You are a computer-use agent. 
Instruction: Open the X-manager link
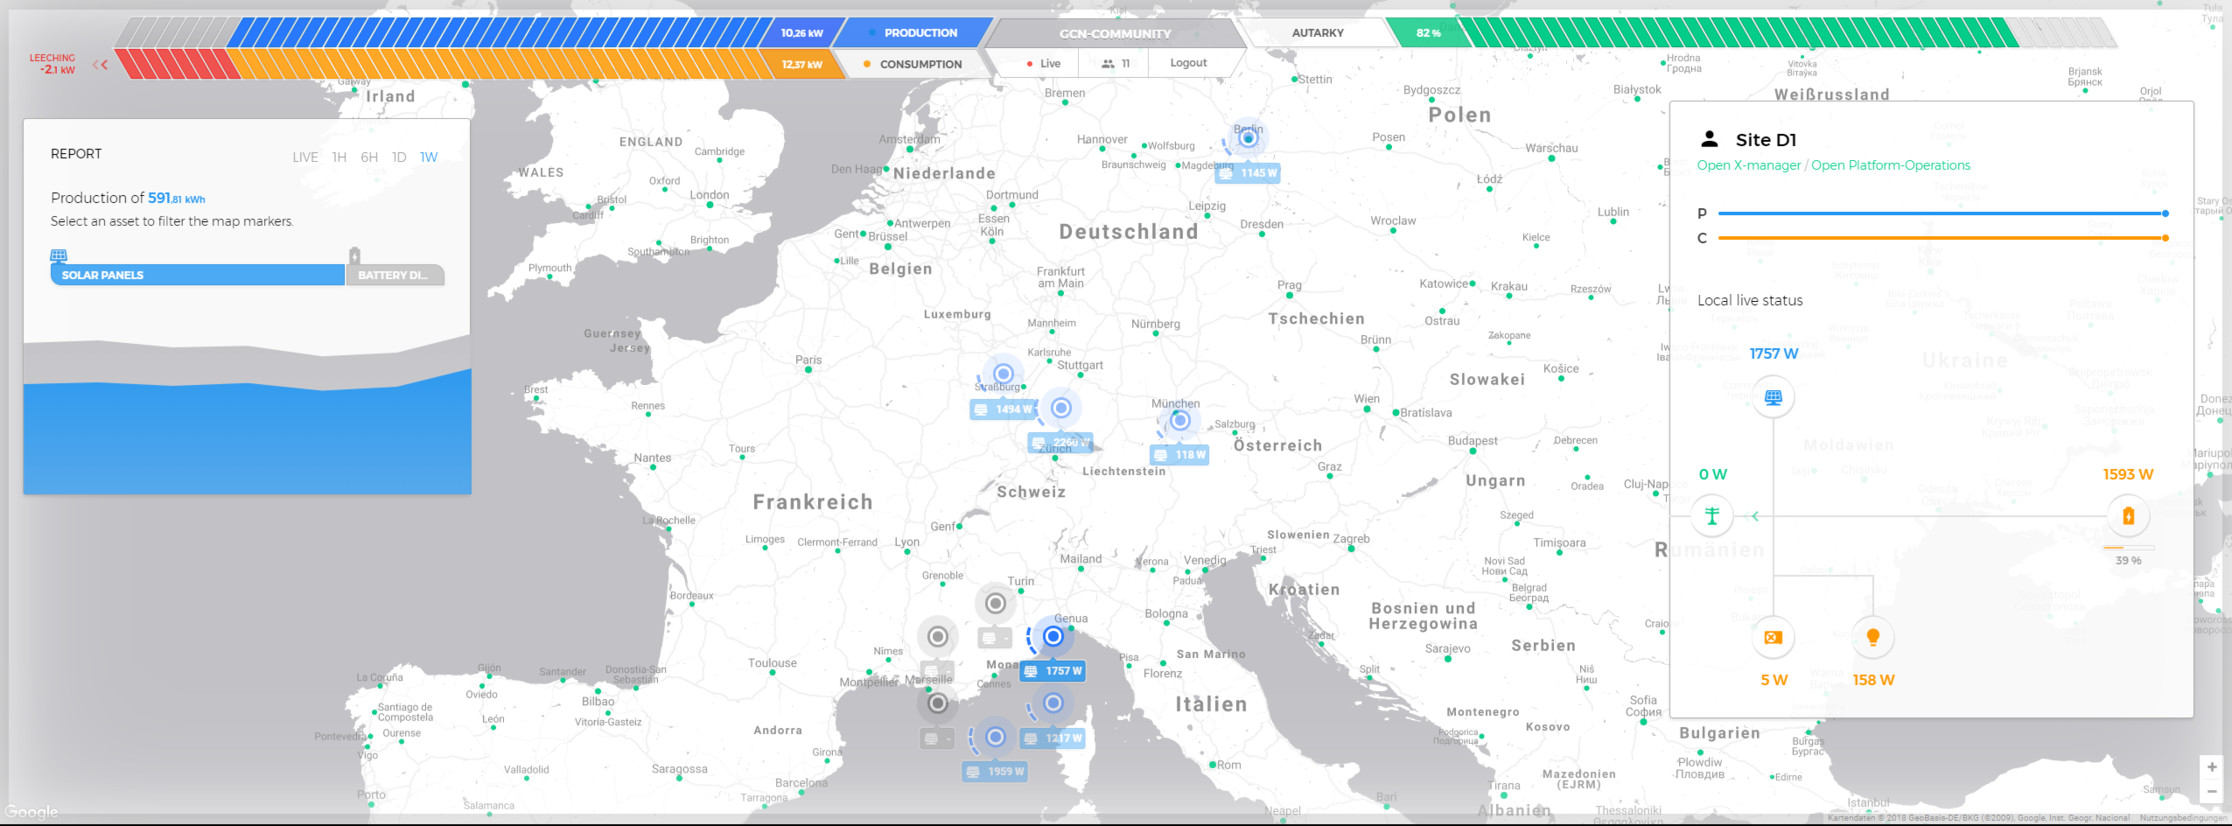1748,166
